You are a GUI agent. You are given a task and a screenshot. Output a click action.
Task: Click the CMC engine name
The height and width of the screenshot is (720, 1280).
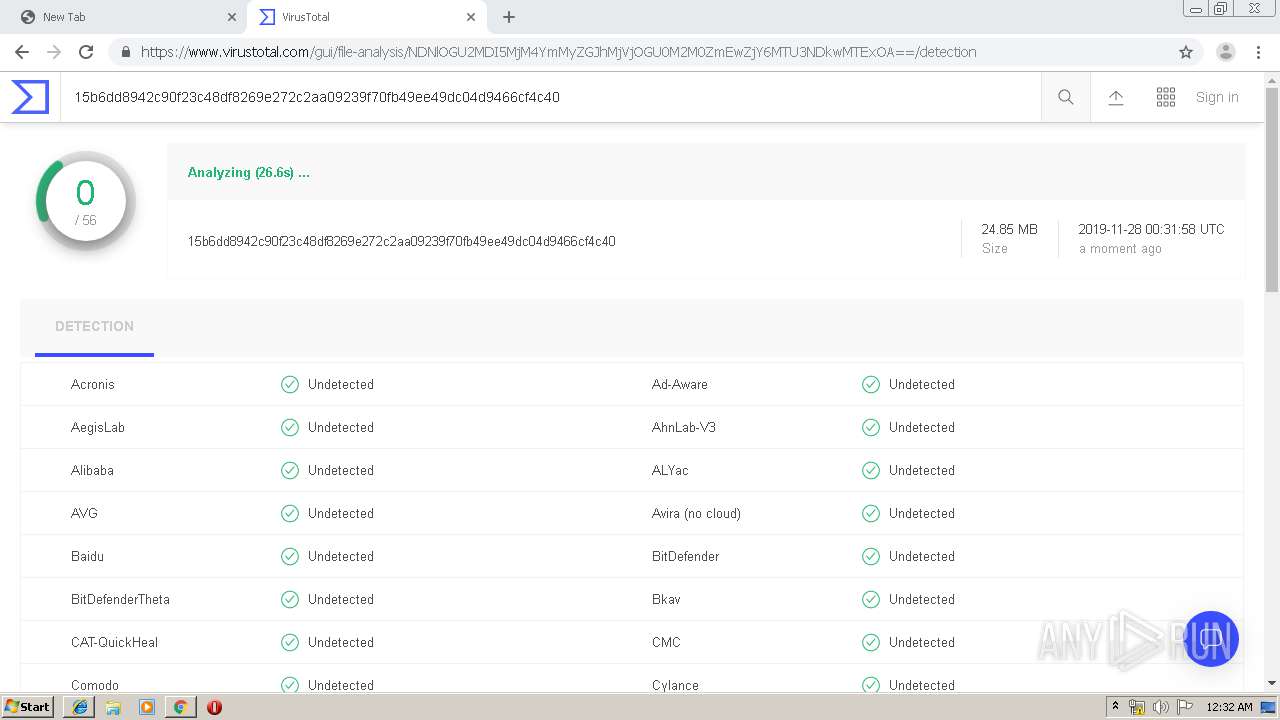click(666, 642)
